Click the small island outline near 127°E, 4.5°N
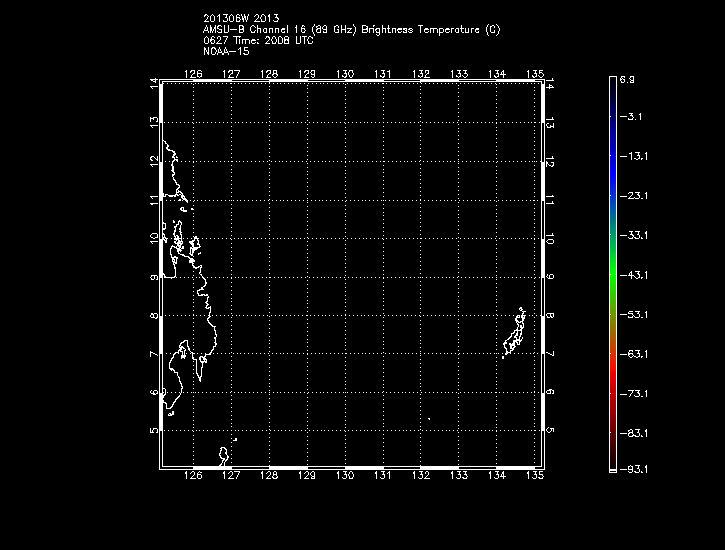This screenshot has width=725, height=550. click(224, 454)
